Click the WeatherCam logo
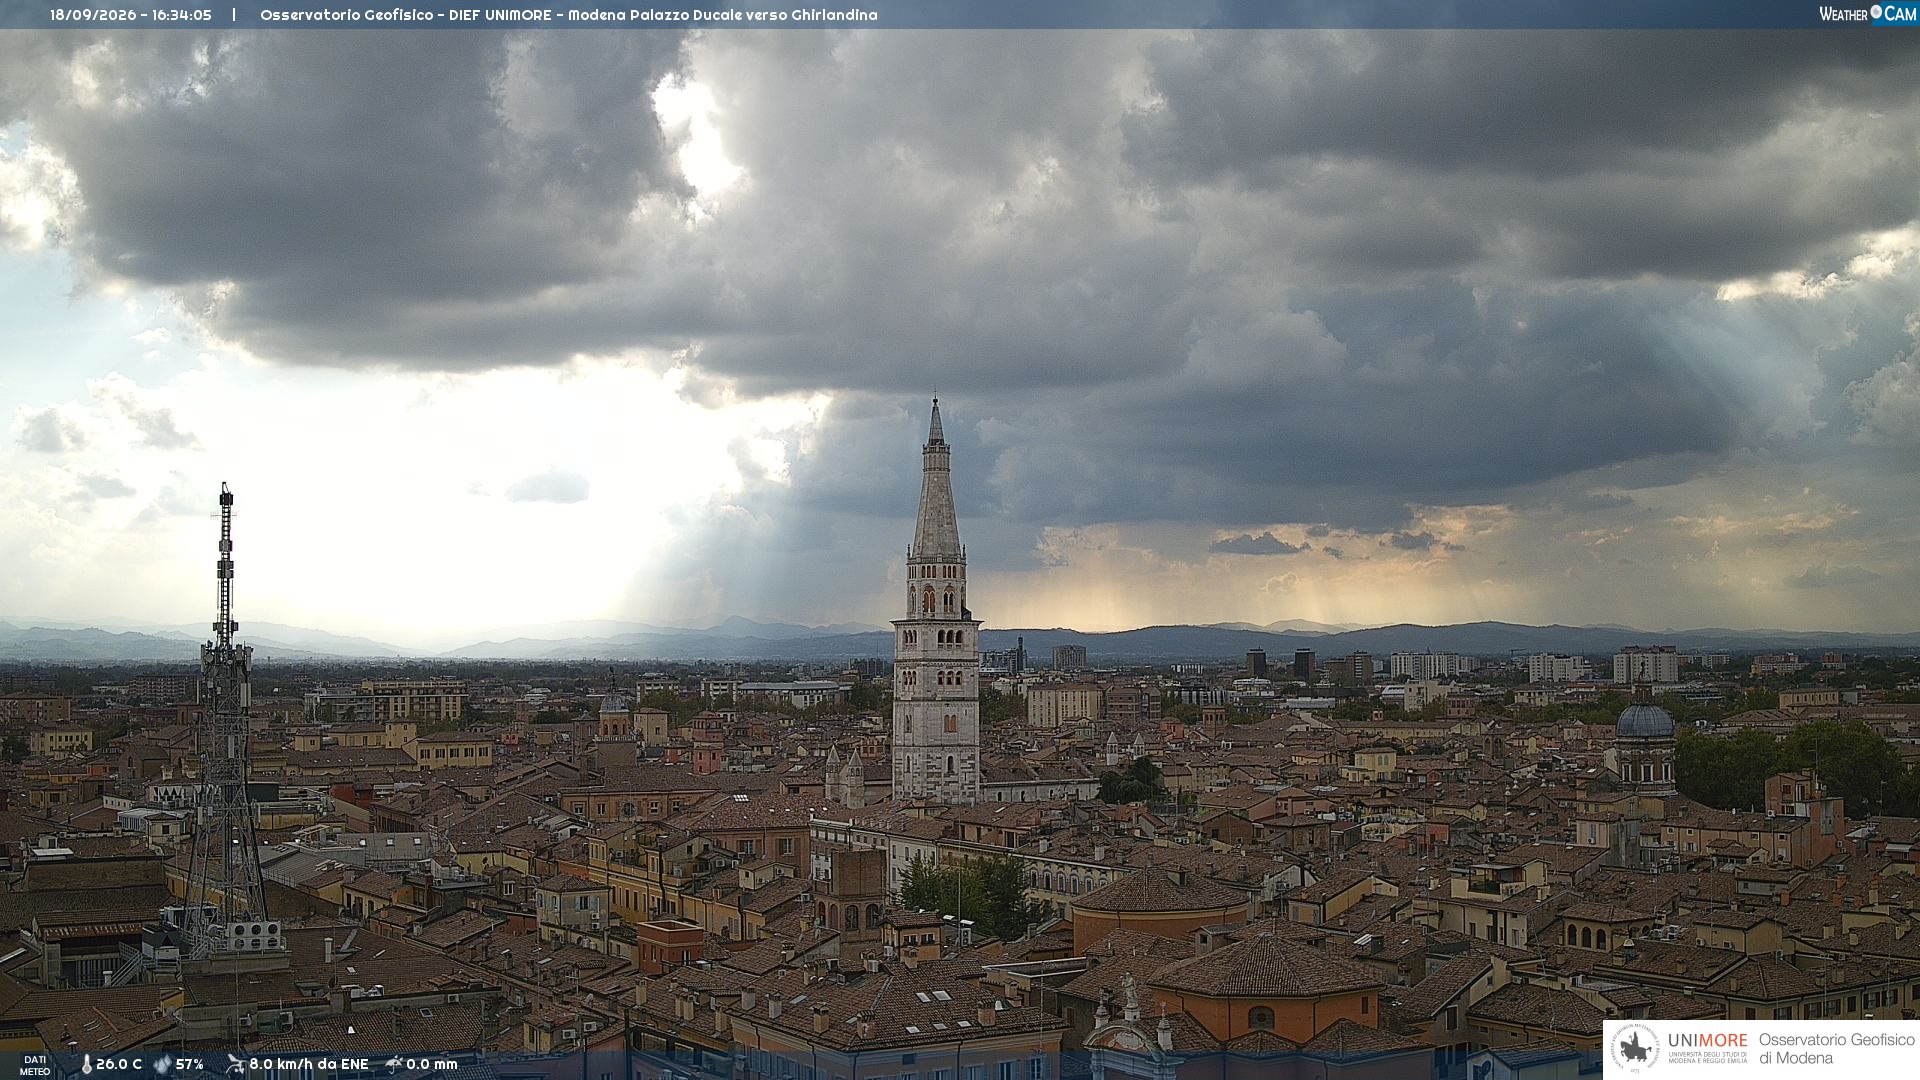 coord(1868,13)
